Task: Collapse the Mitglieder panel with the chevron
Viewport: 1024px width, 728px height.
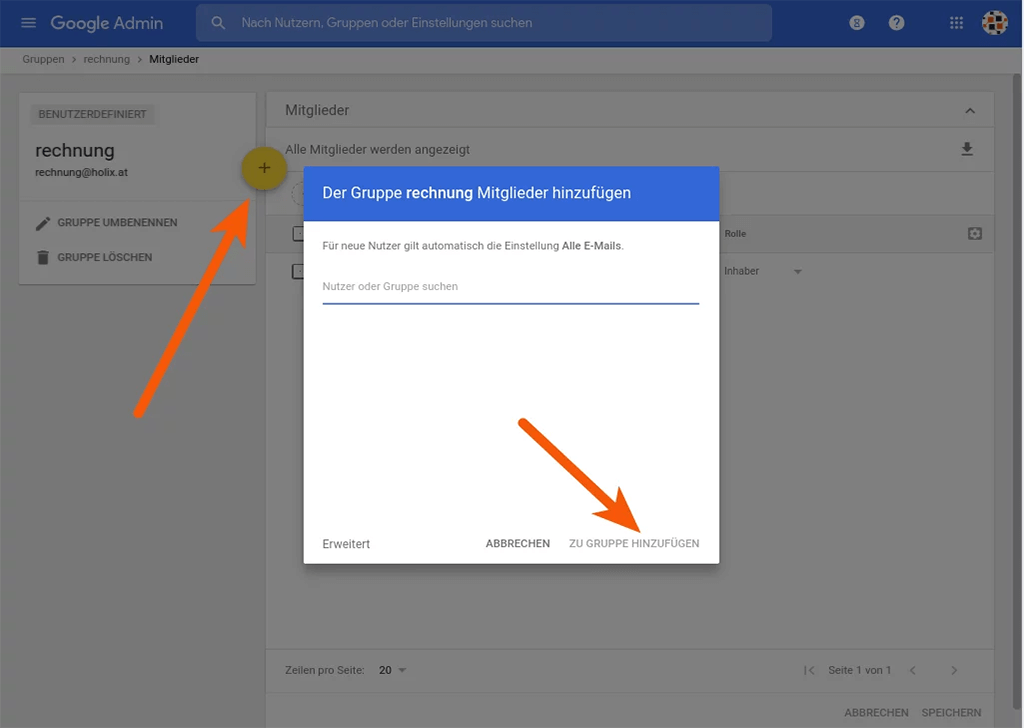Action: click(969, 110)
